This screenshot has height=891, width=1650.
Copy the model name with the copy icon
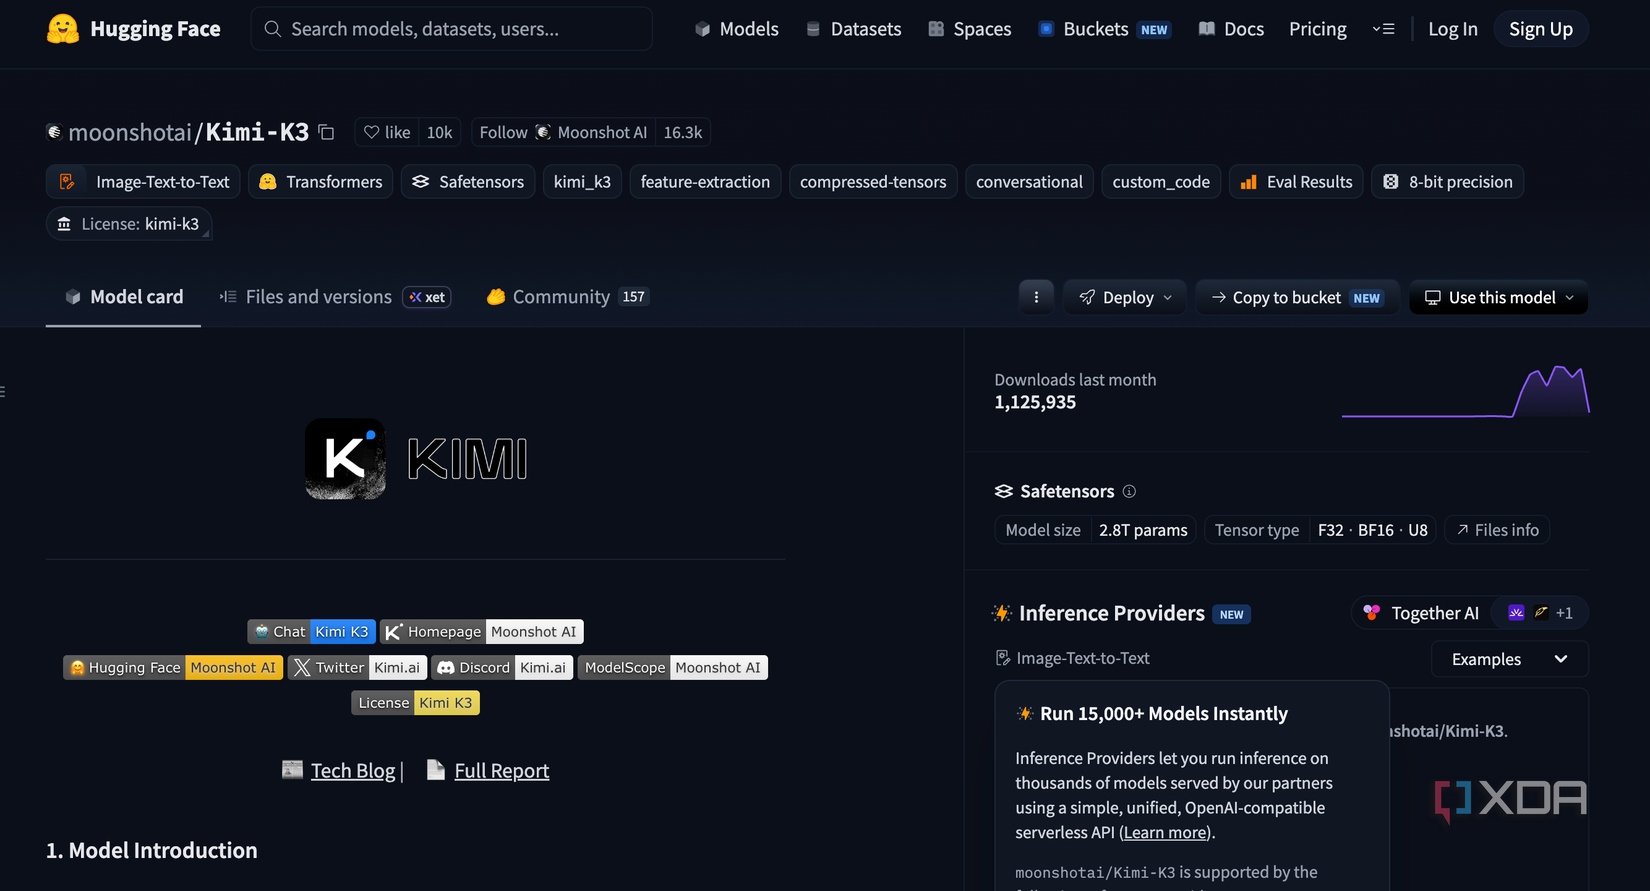pyautogui.click(x=326, y=132)
